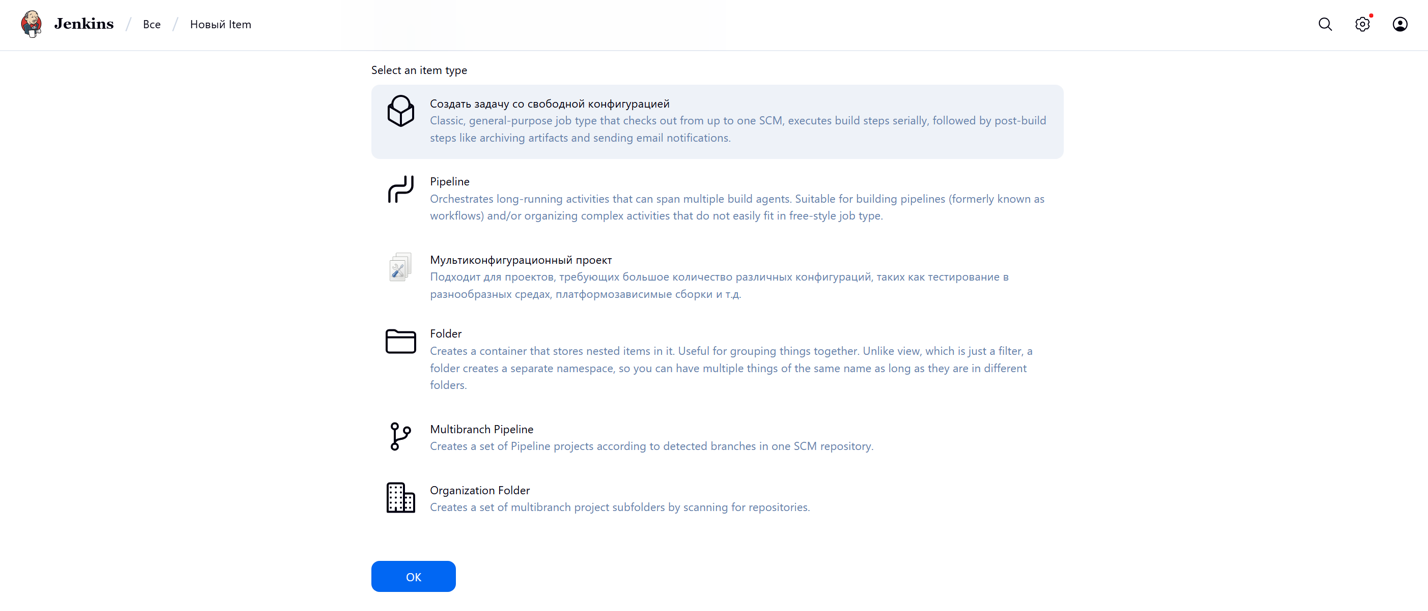This screenshot has width=1428, height=611.
Task: Click the Organization Folder building icon
Action: (x=400, y=498)
